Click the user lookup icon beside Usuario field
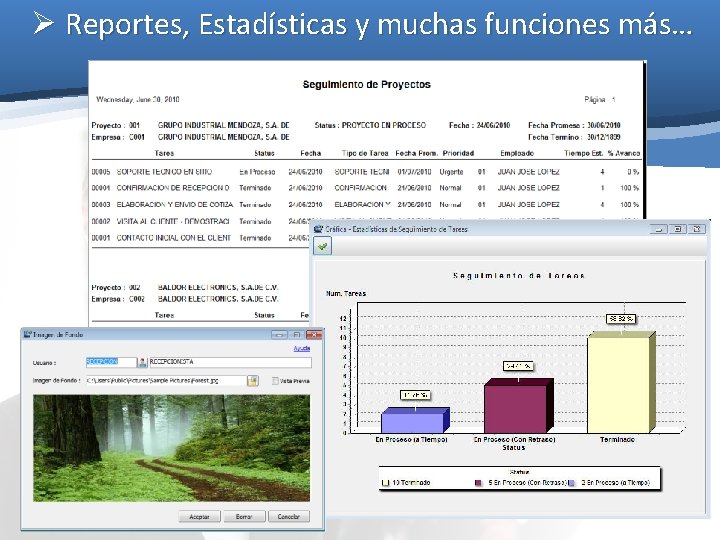The width and height of the screenshot is (720, 540). (142, 362)
